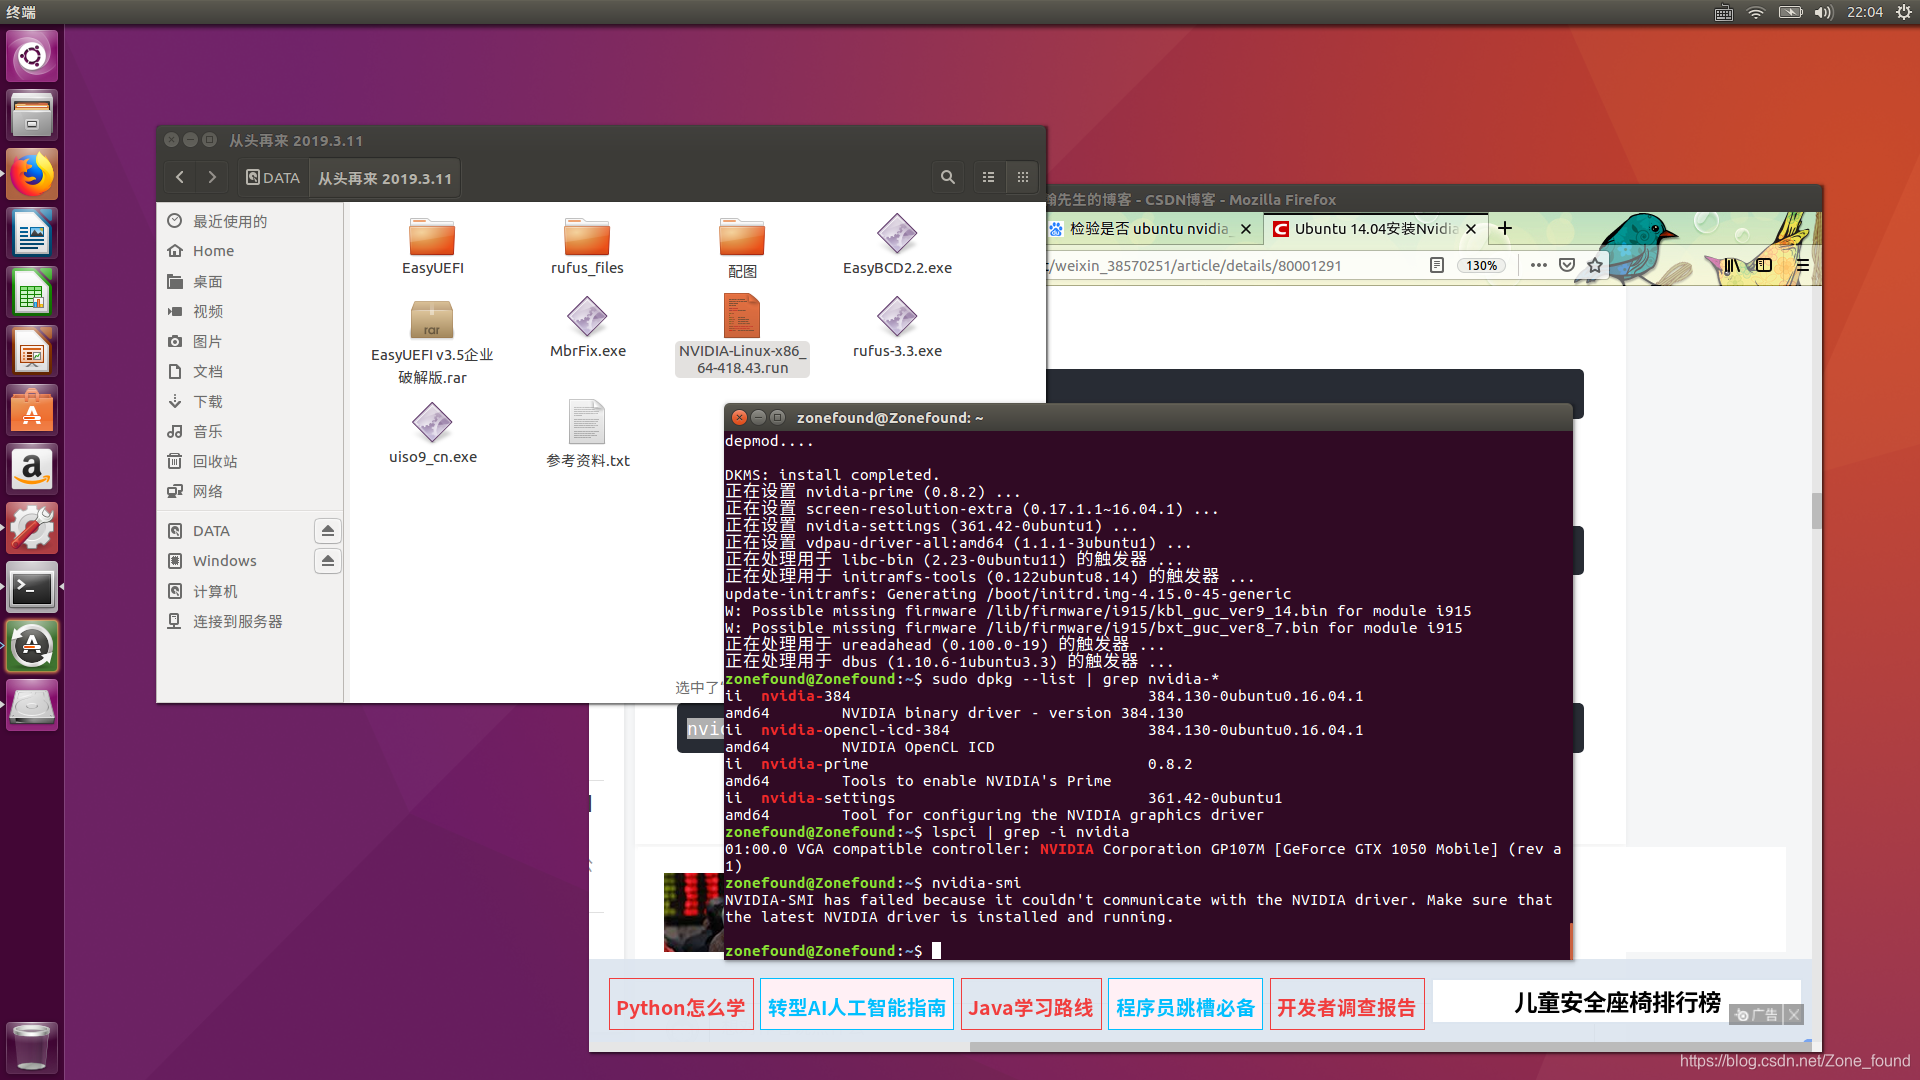The height and width of the screenshot is (1080, 1920).
Task: Open 连接到服务器 in the sidebar
Action: [x=250, y=621]
